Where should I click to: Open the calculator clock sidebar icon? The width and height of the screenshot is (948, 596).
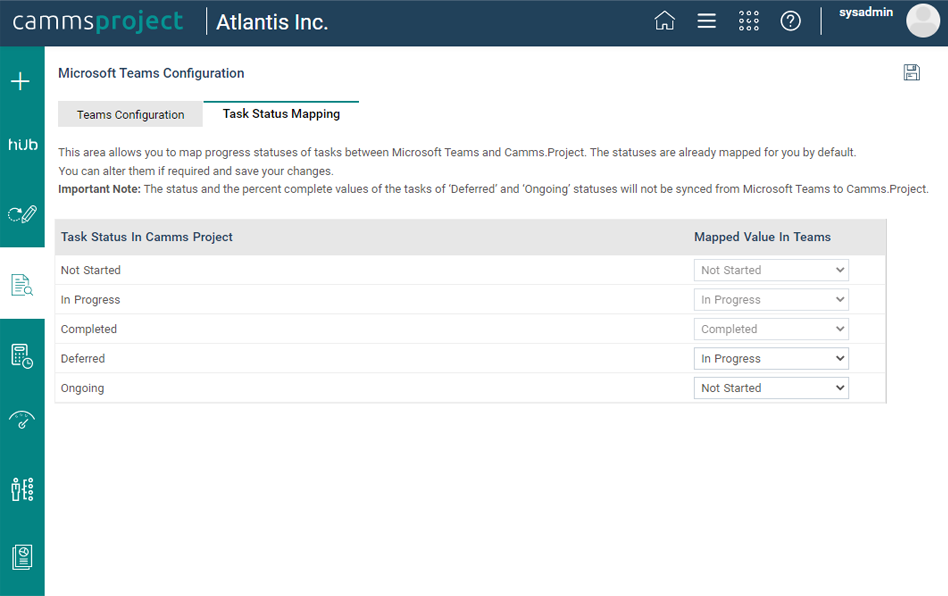click(22, 356)
